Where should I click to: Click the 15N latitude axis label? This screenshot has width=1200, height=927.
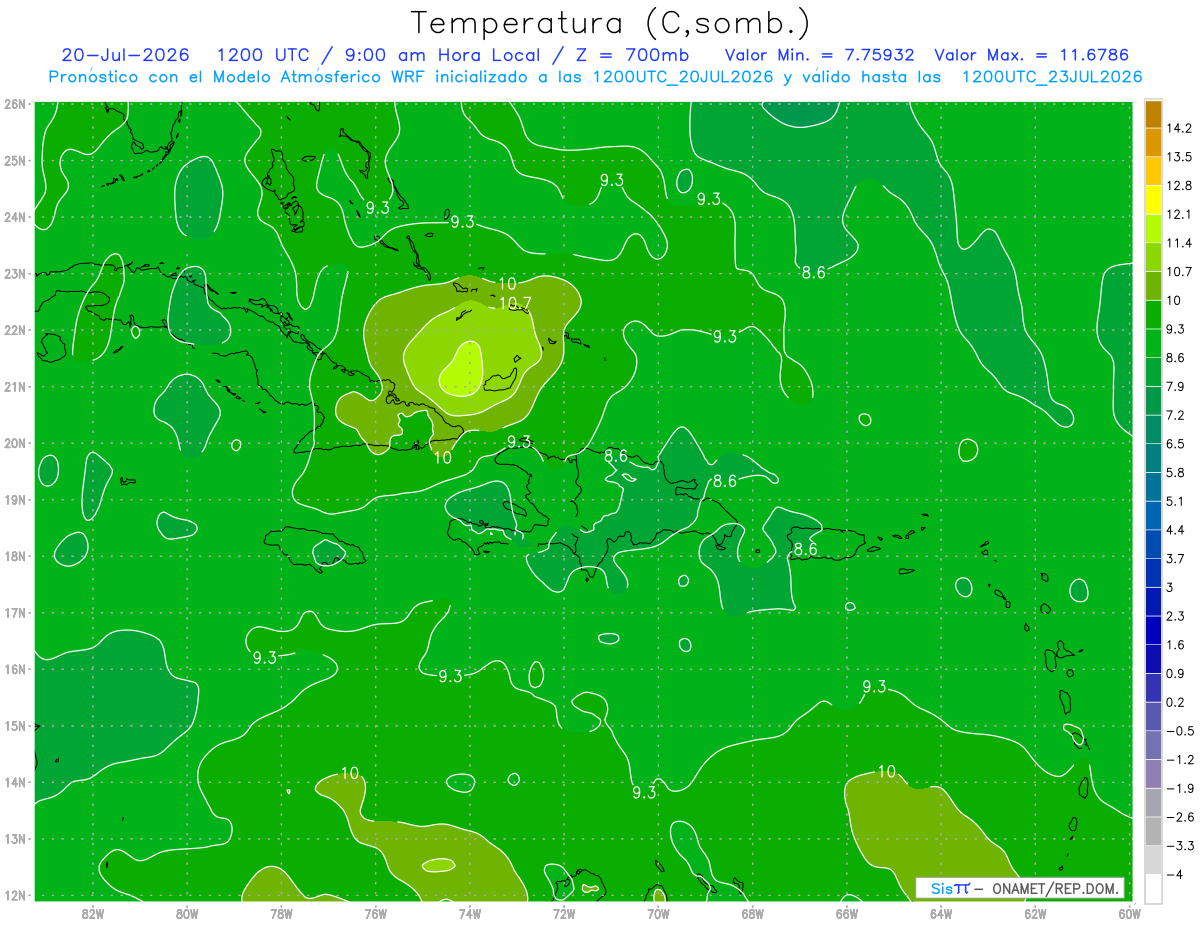click(15, 725)
